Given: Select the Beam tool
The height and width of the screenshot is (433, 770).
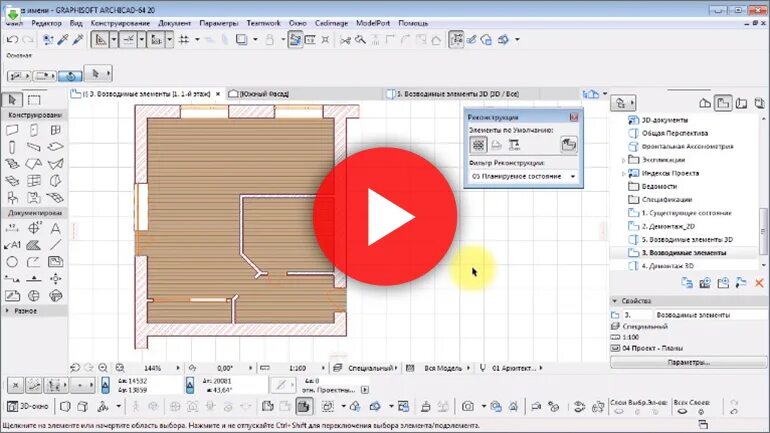Looking at the screenshot, I should 34,147.
